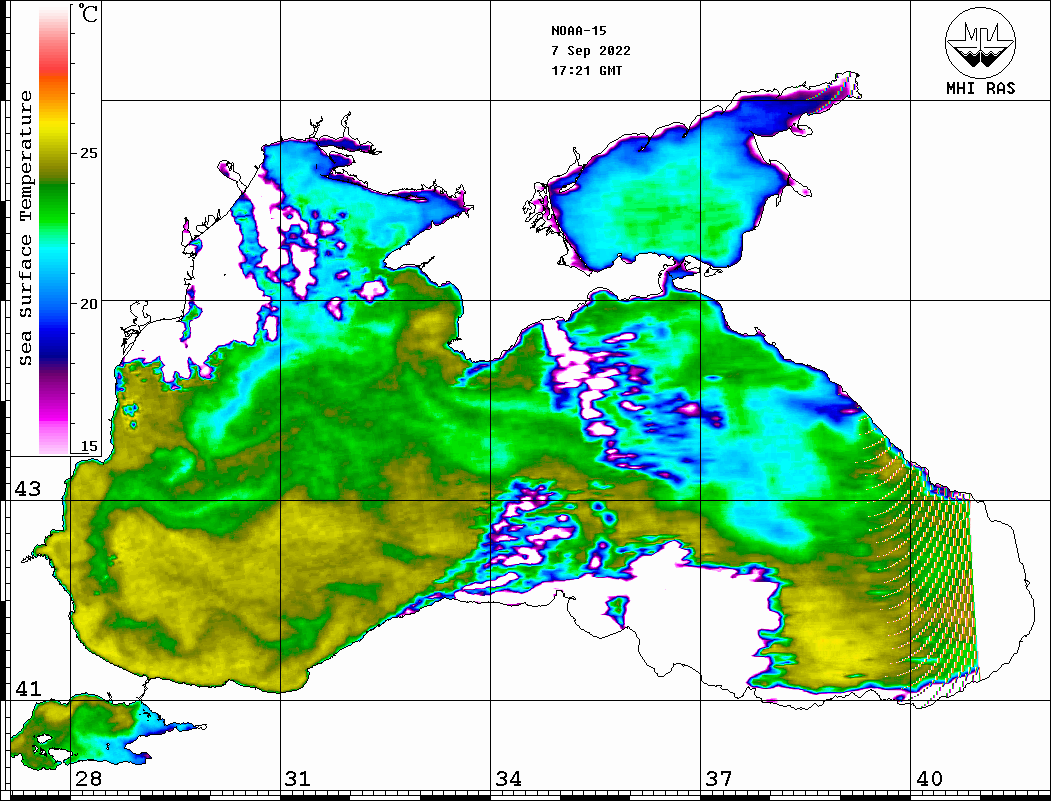Click the MHI RAS logo emblem
This screenshot has width=1051, height=801.
pyautogui.click(x=980, y=42)
